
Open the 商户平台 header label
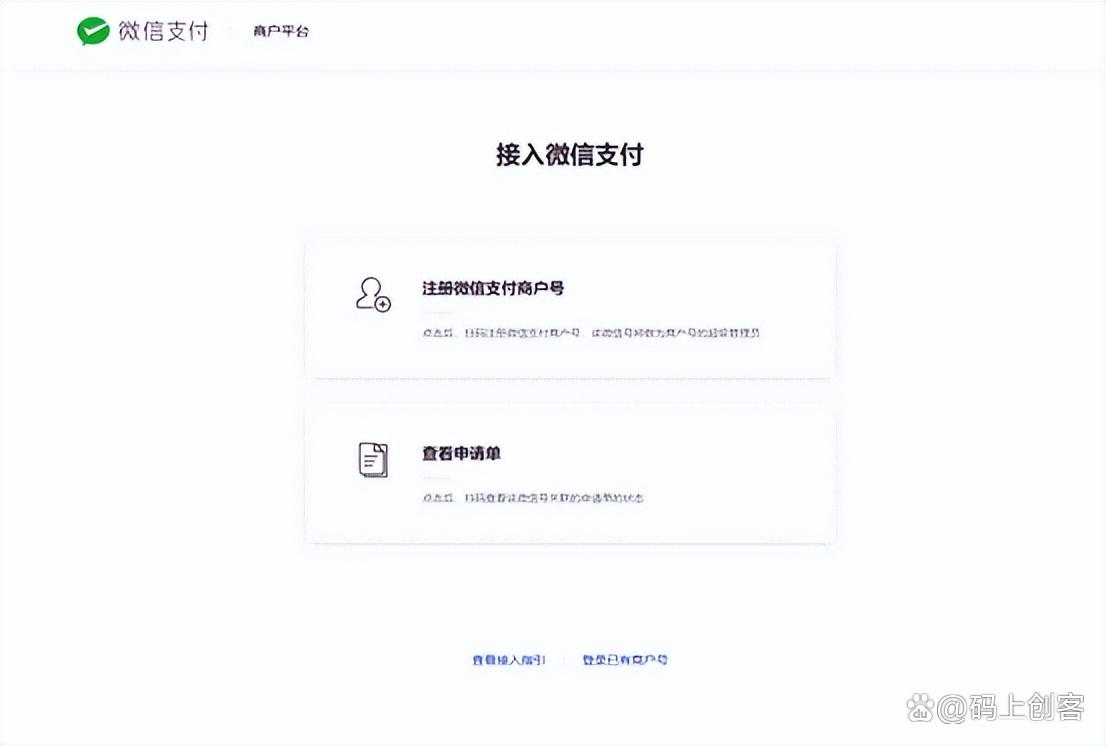point(281,31)
